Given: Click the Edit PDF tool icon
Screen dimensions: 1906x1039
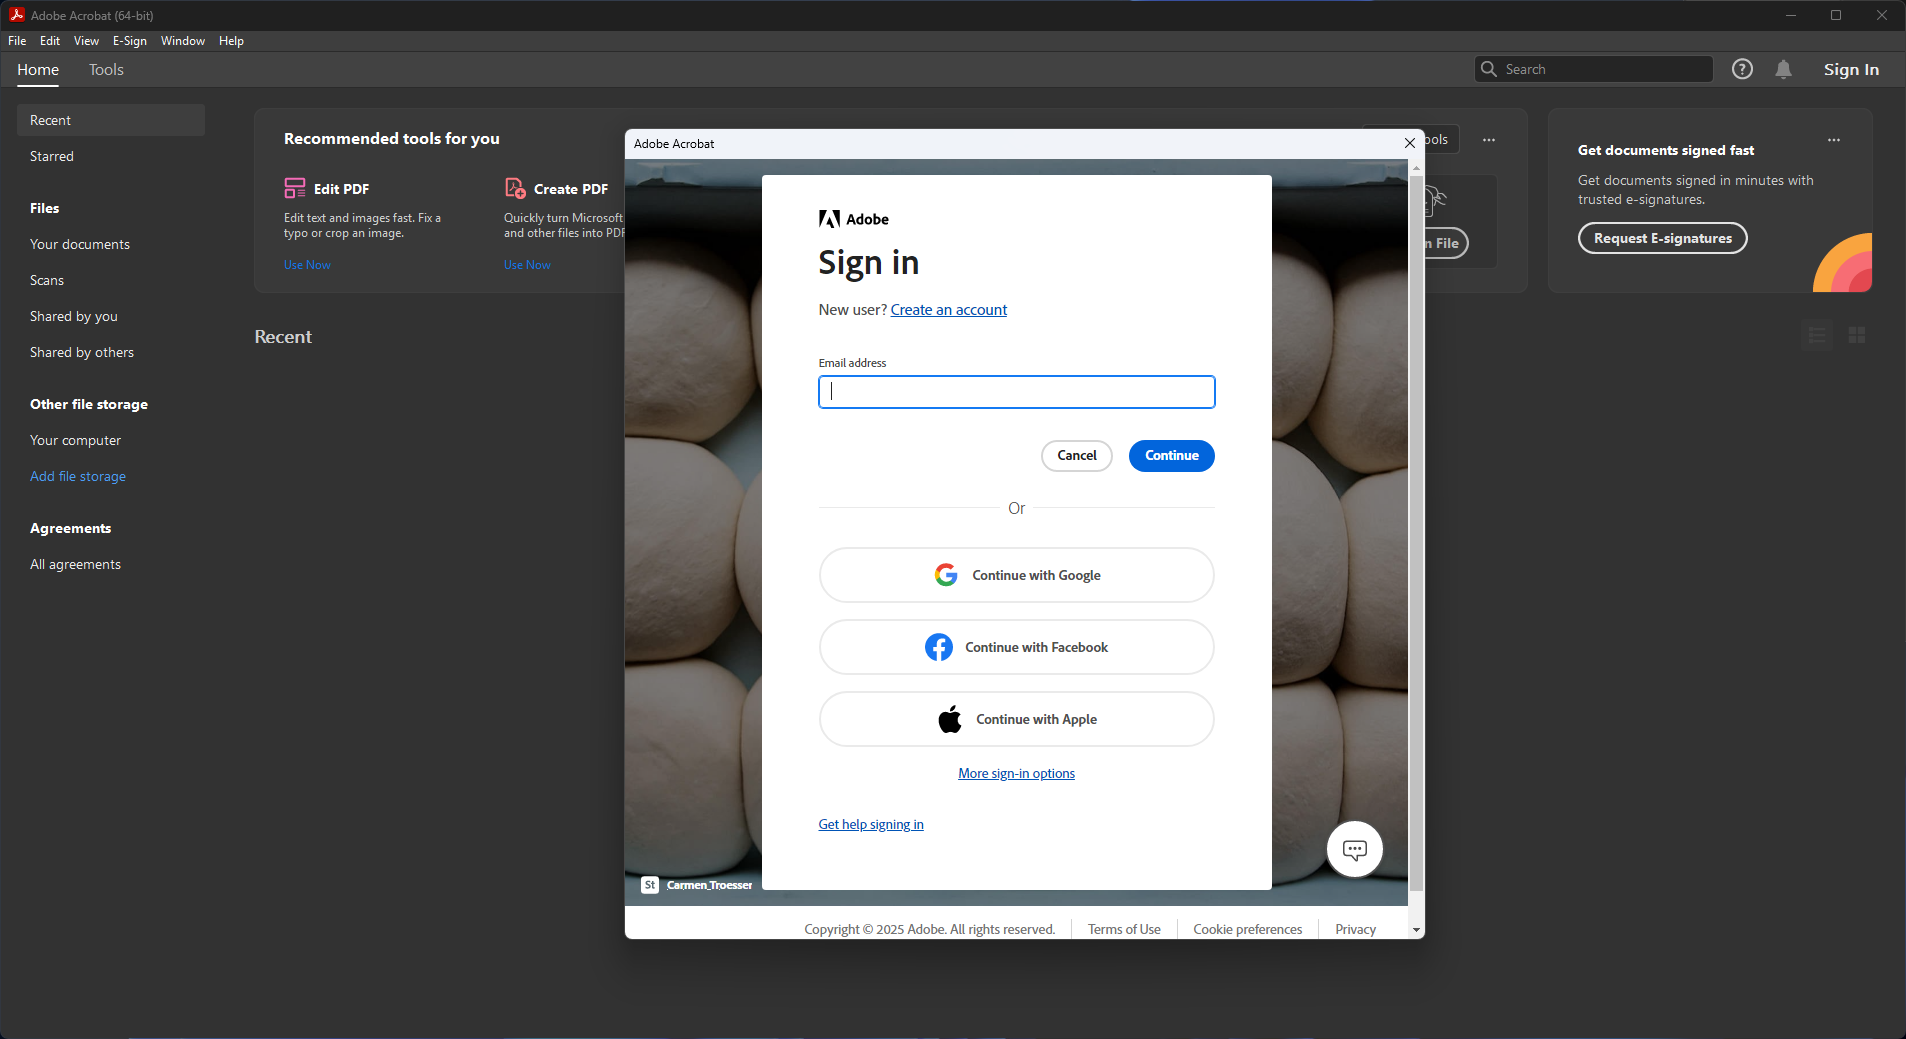Looking at the screenshot, I should click(x=295, y=188).
